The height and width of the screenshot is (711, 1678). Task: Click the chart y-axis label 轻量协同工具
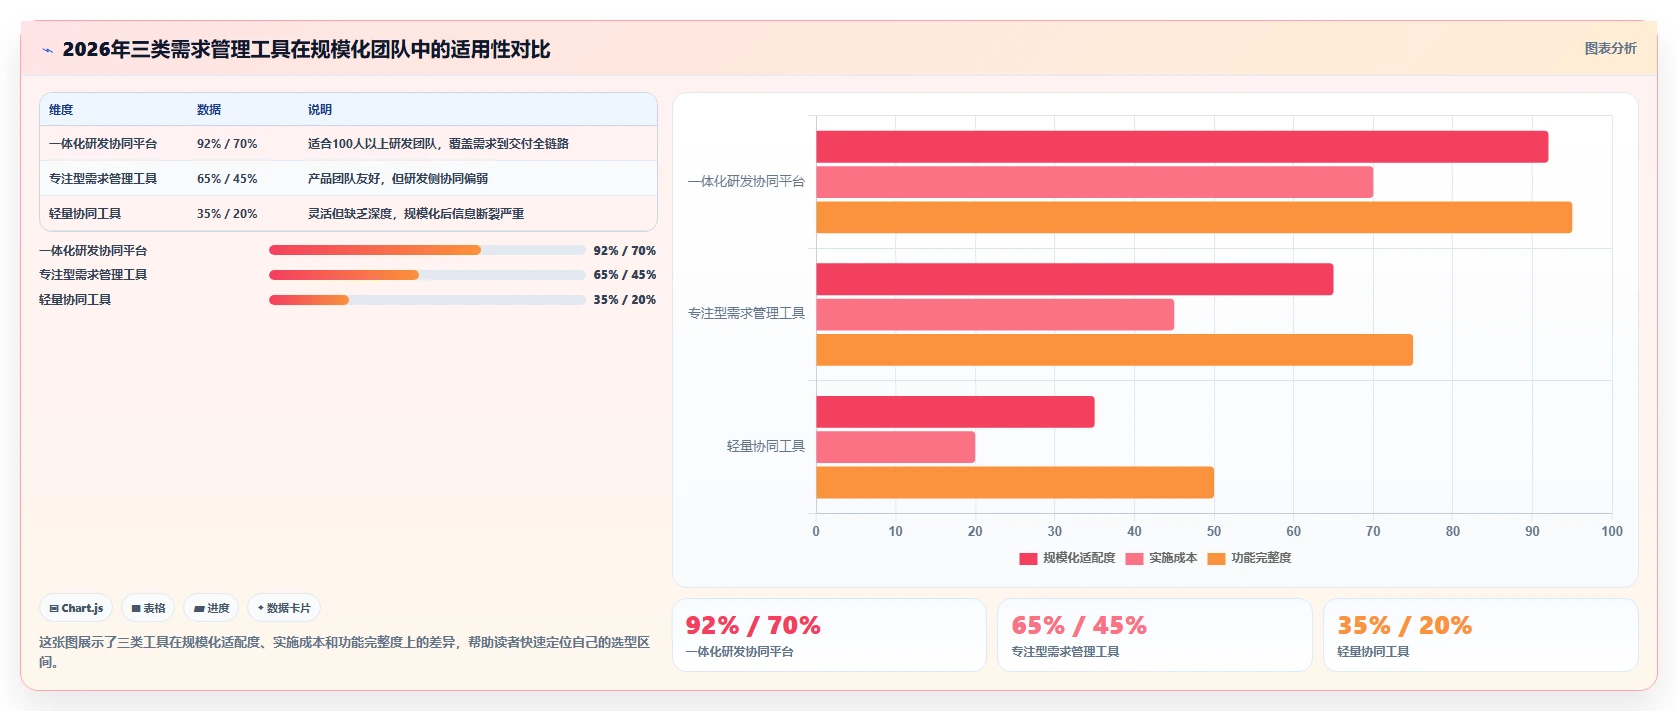[766, 447]
